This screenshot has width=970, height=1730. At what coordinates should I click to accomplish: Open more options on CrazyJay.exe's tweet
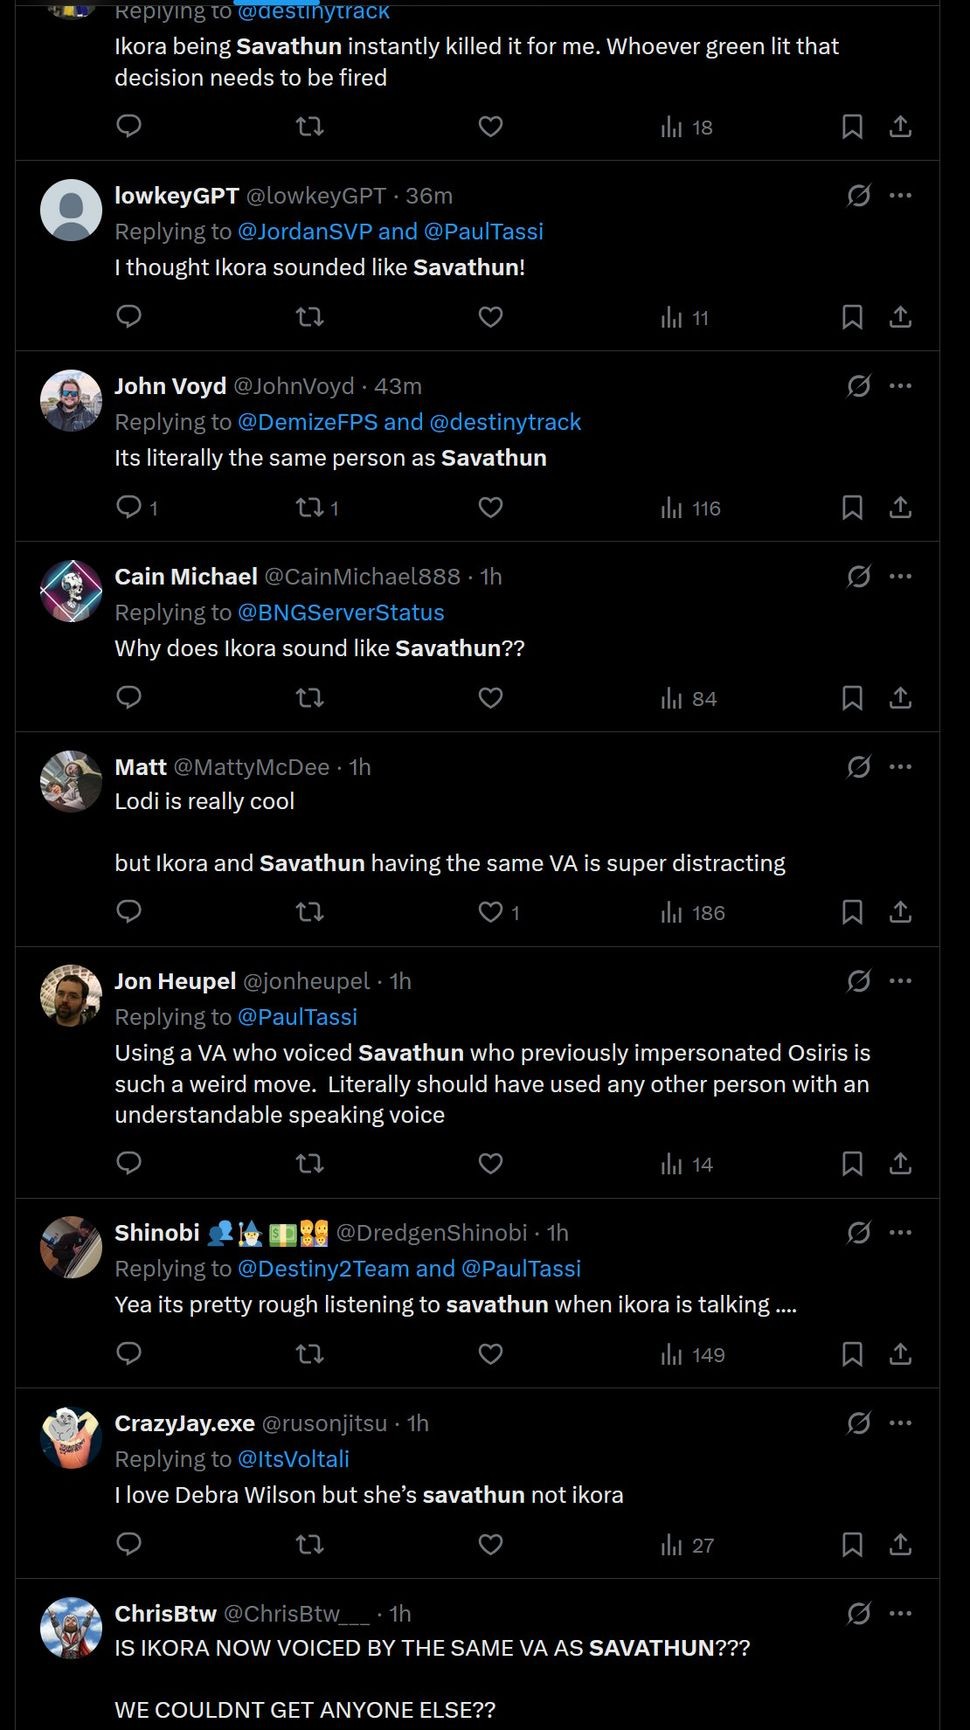click(900, 1423)
